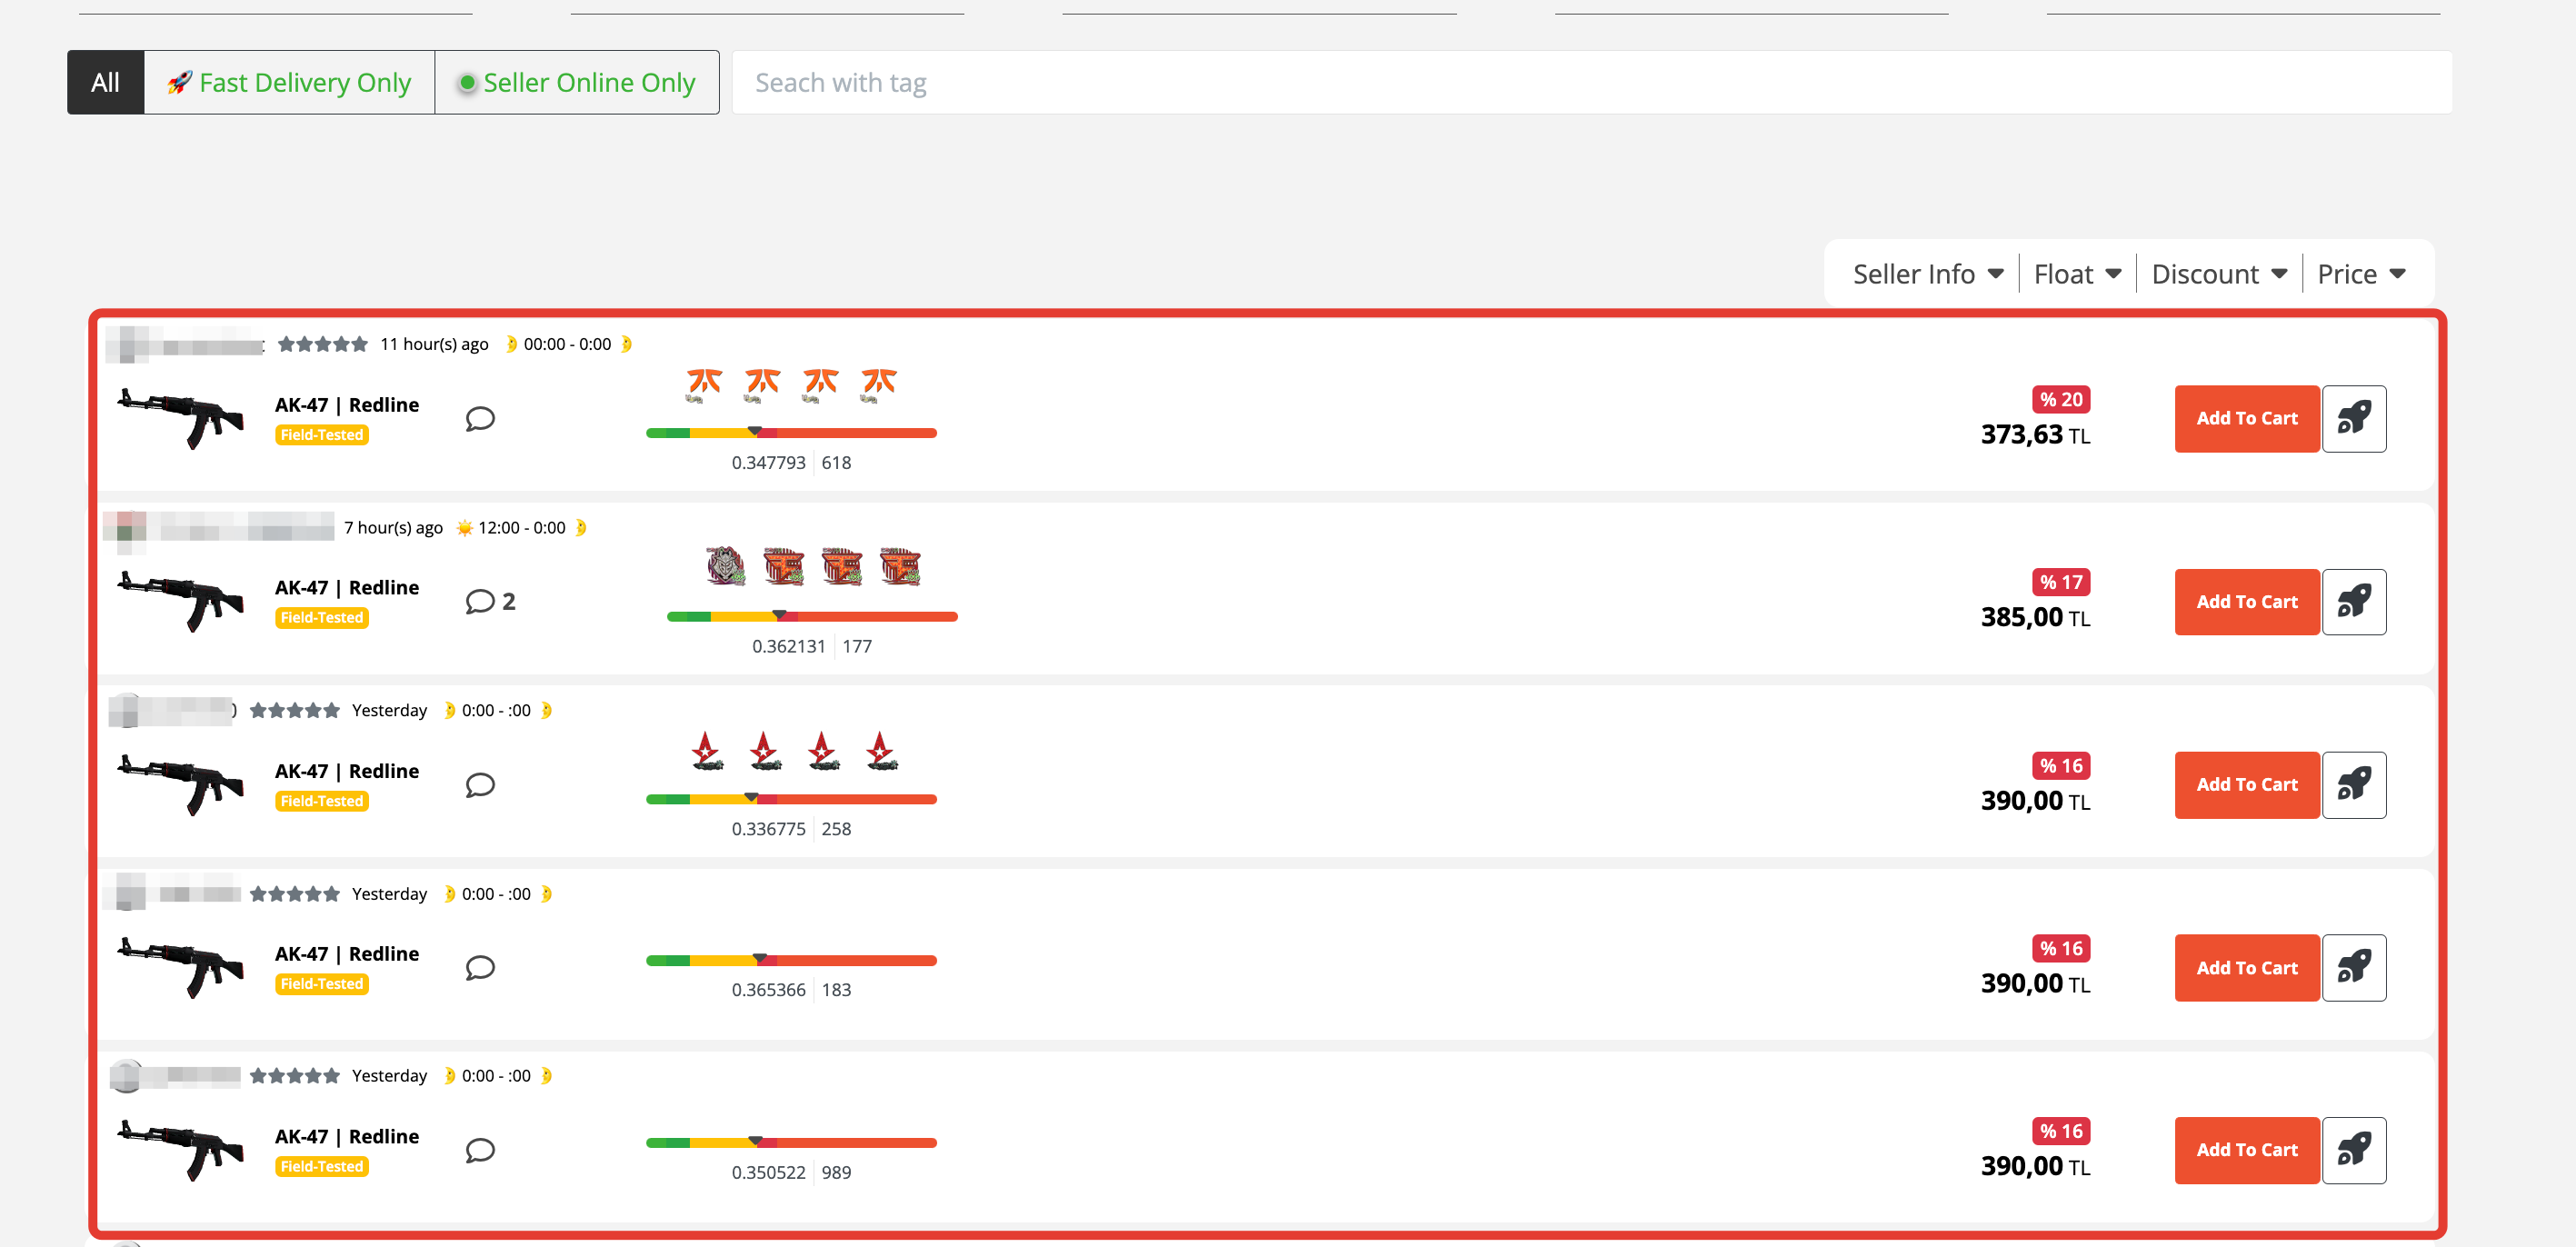
Task: Add to cart the 0.365366 float Redline
Action: coord(2246,967)
